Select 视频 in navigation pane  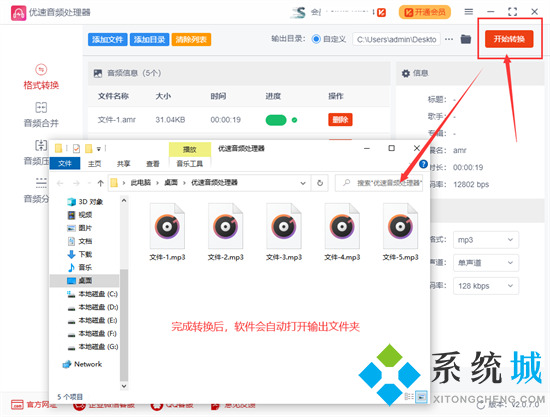(x=80, y=215)
